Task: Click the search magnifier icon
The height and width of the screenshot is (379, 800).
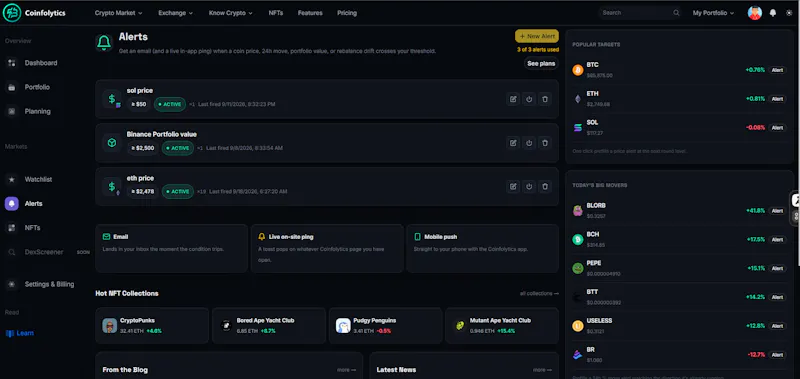Action: point(676,13)
